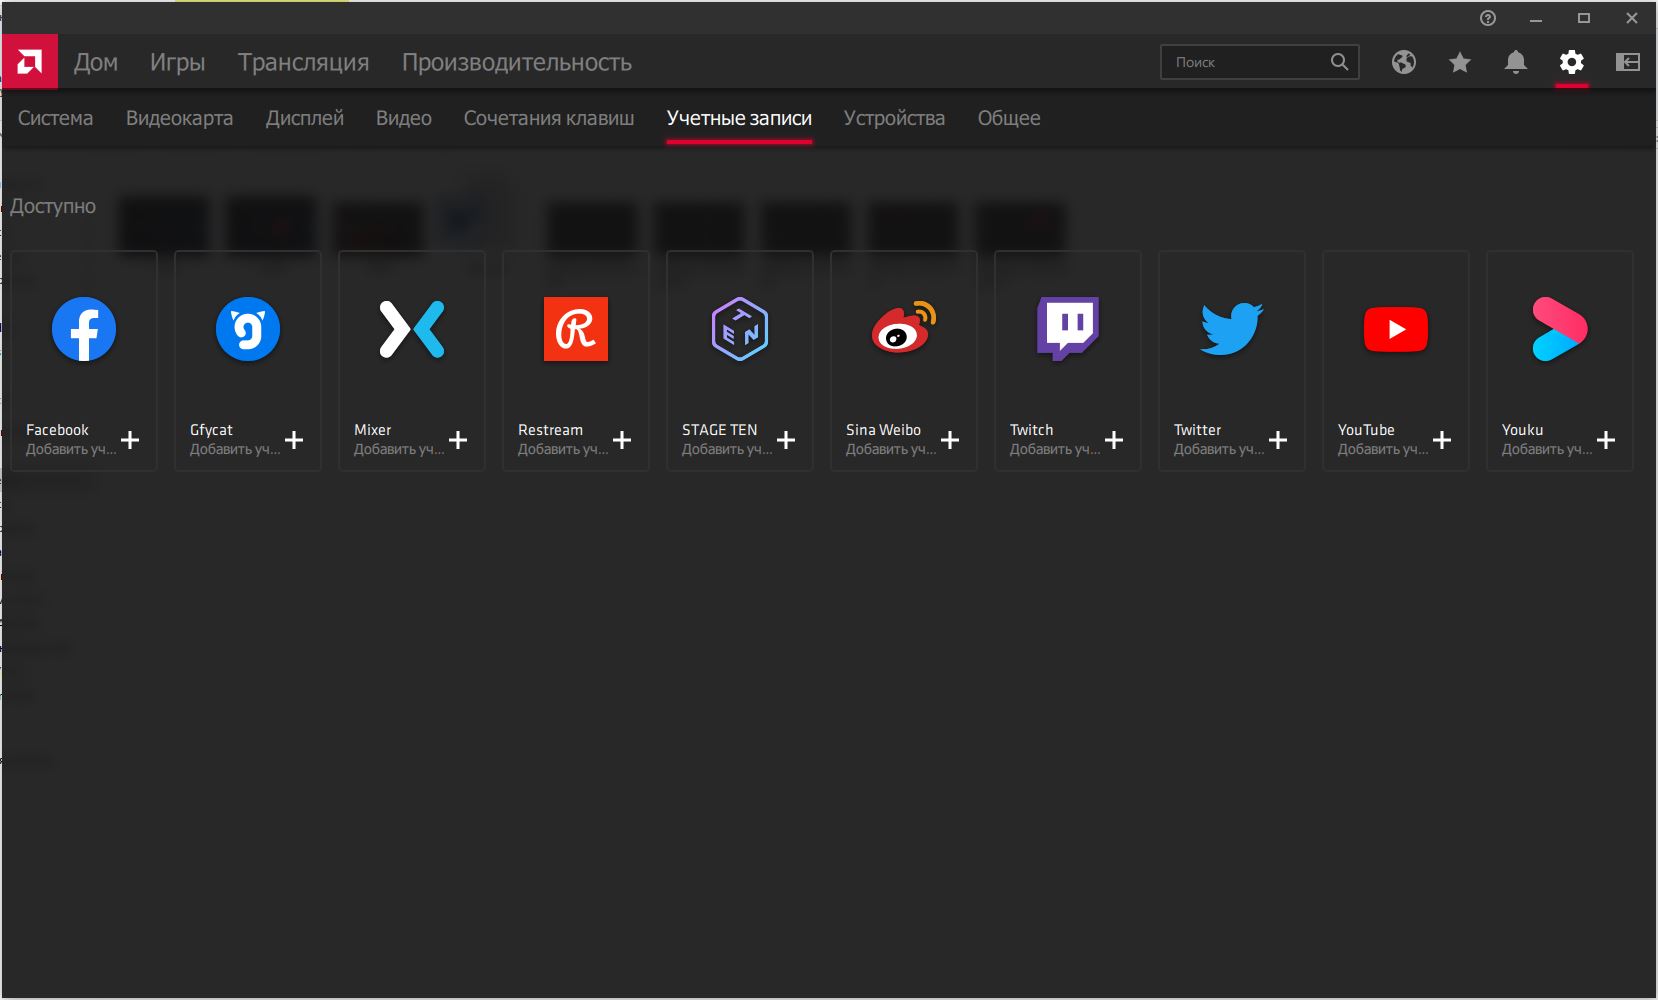Switch to Производительность tab

[x=517, y=62]
